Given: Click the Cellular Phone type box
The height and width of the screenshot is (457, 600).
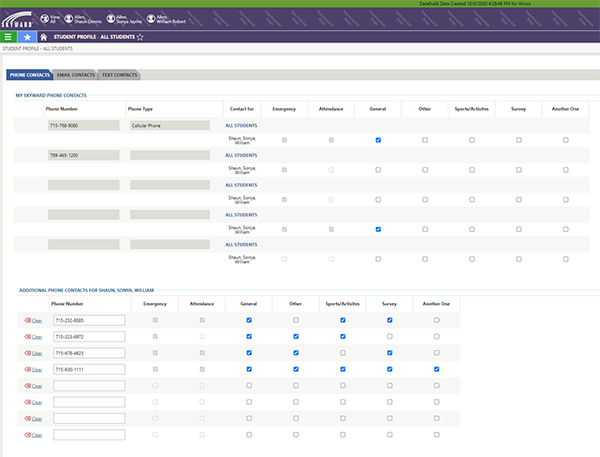Looking at the screenshot, I should [170, 126].
